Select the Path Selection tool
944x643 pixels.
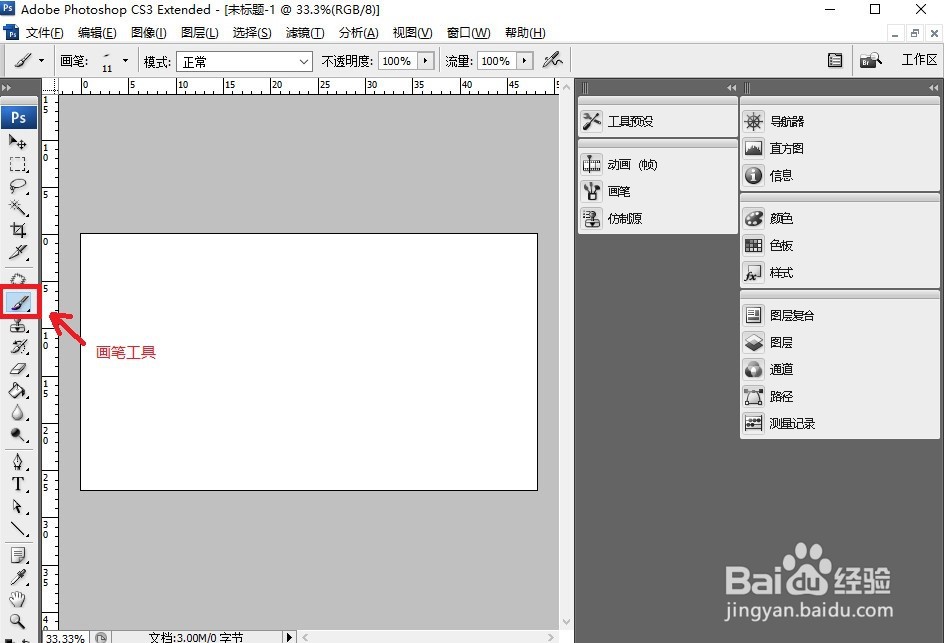[x=17, y=506]
